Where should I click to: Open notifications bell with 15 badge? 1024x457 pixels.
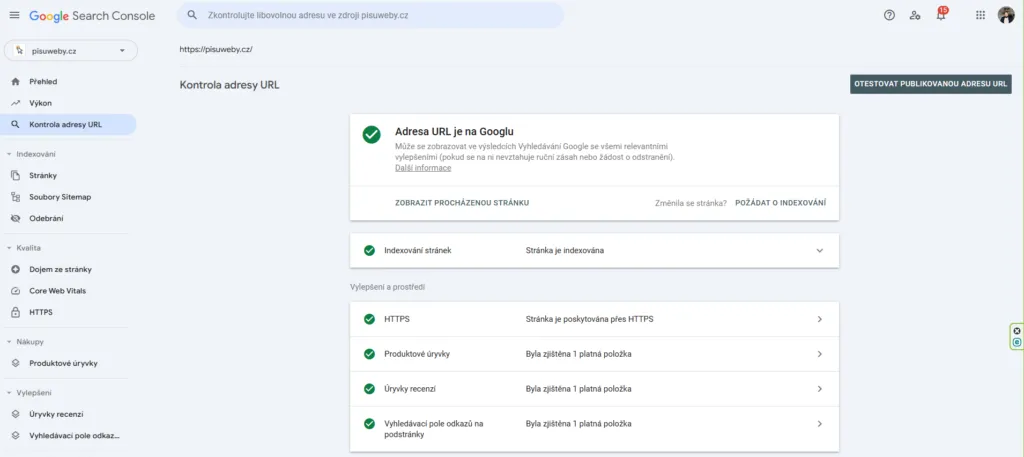point(941,14)
